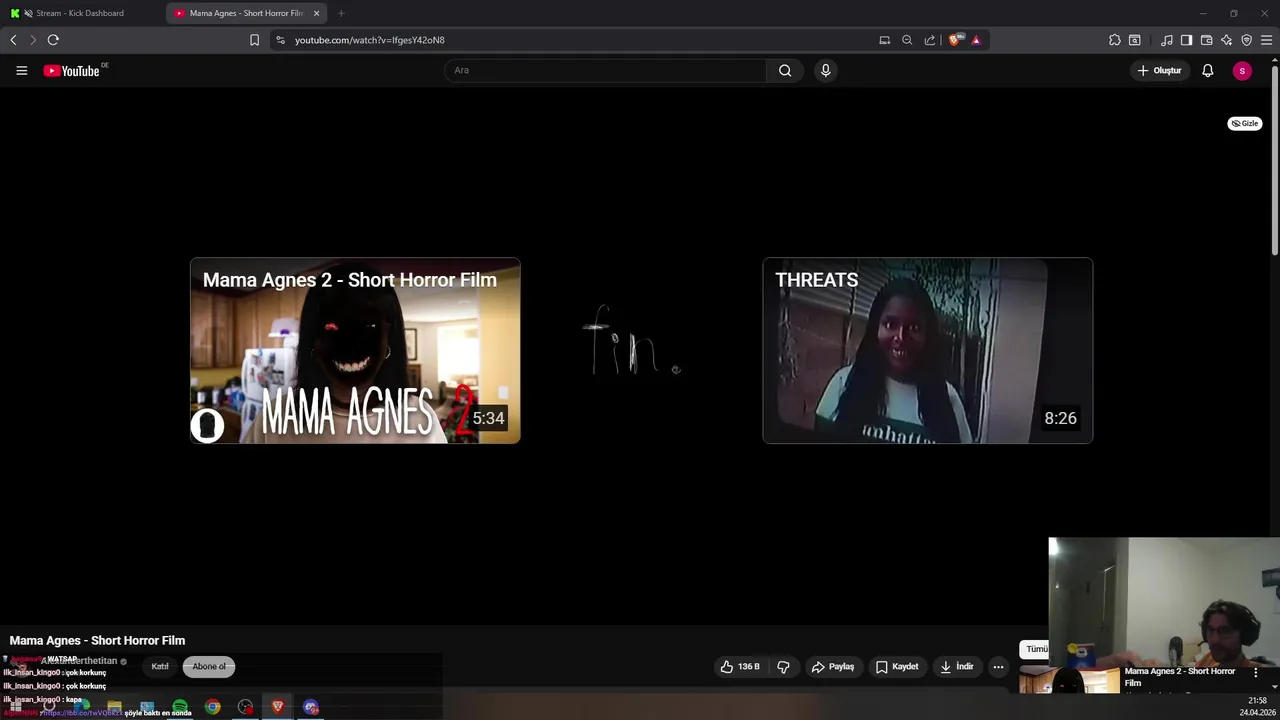The width and height of the screenshot is (1280, 720).
Task: Open media control music note icon
Action: point(1167,40)
